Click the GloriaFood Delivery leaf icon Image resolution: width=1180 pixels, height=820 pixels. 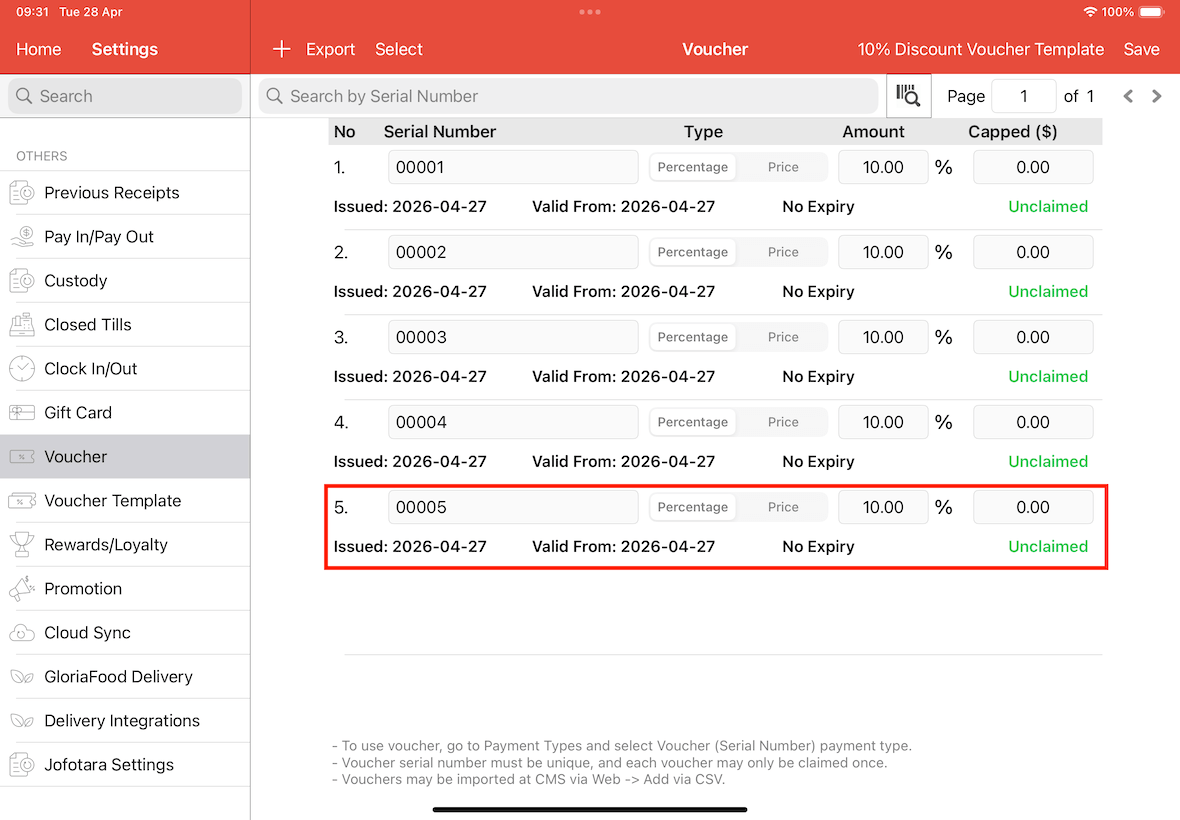22,677
